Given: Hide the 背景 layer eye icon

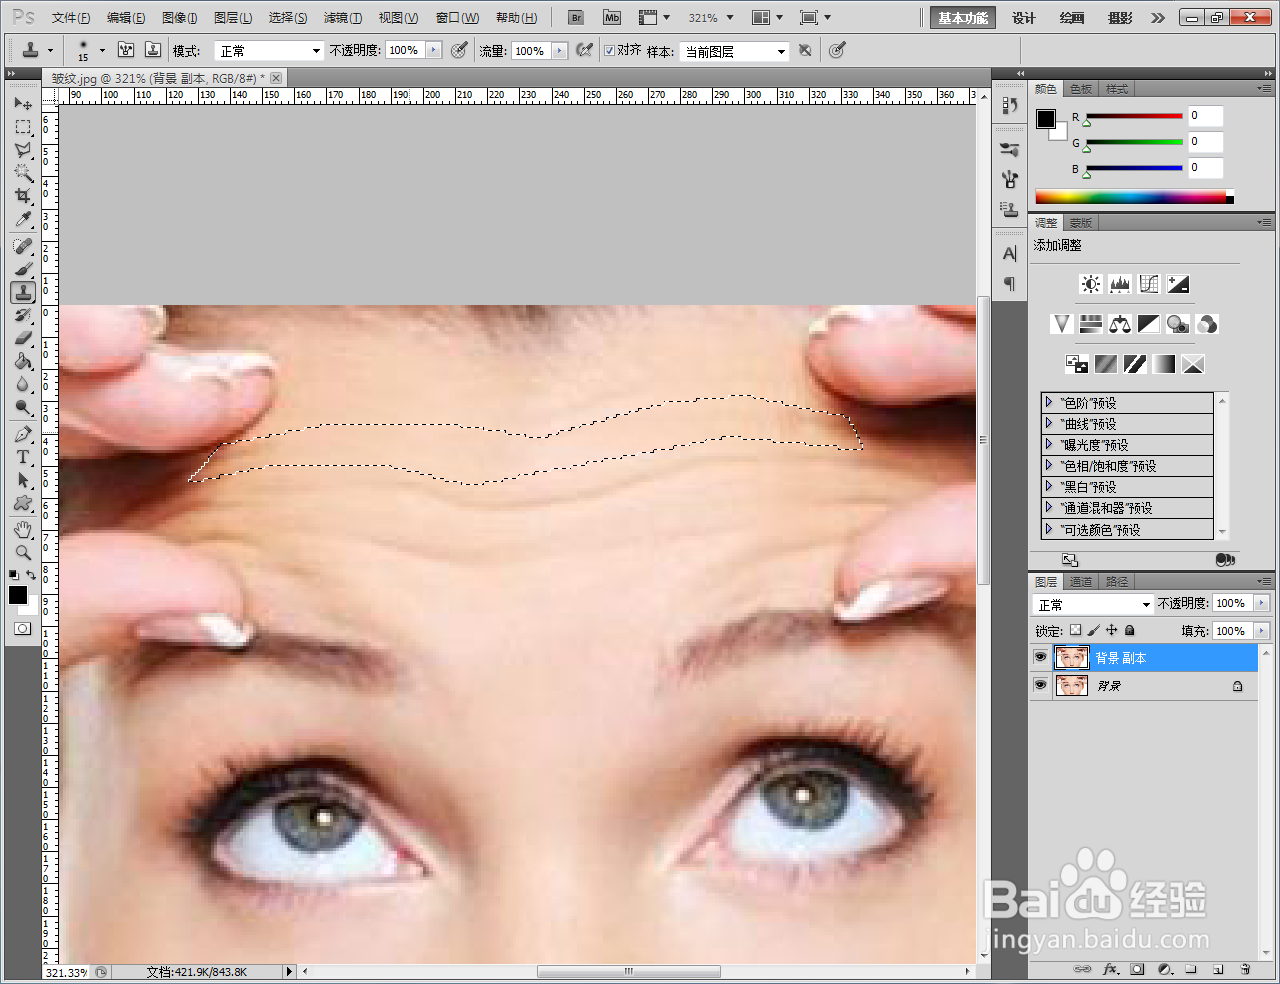Looking at the screenshot, I should click(1040, 685).
